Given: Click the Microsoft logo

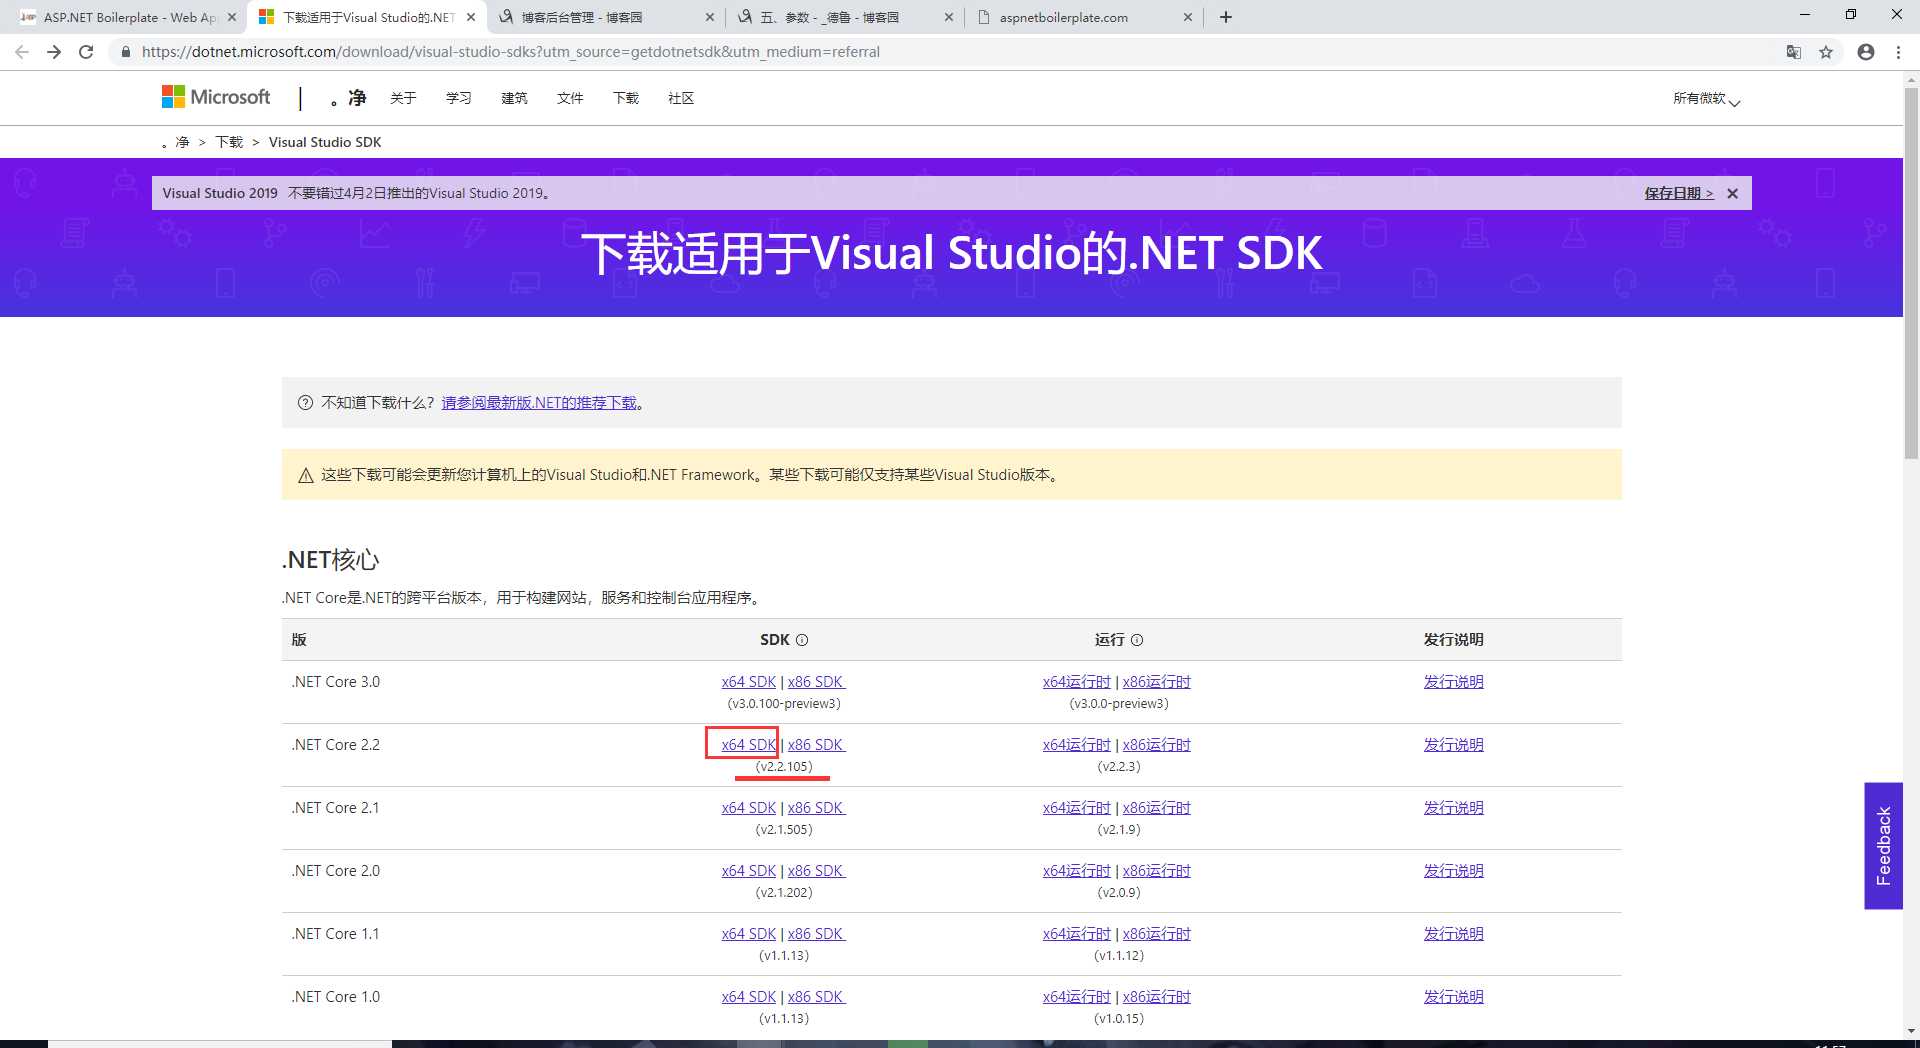Looking at the screenshot, I should pyautogui.click(x=216, y=97).
